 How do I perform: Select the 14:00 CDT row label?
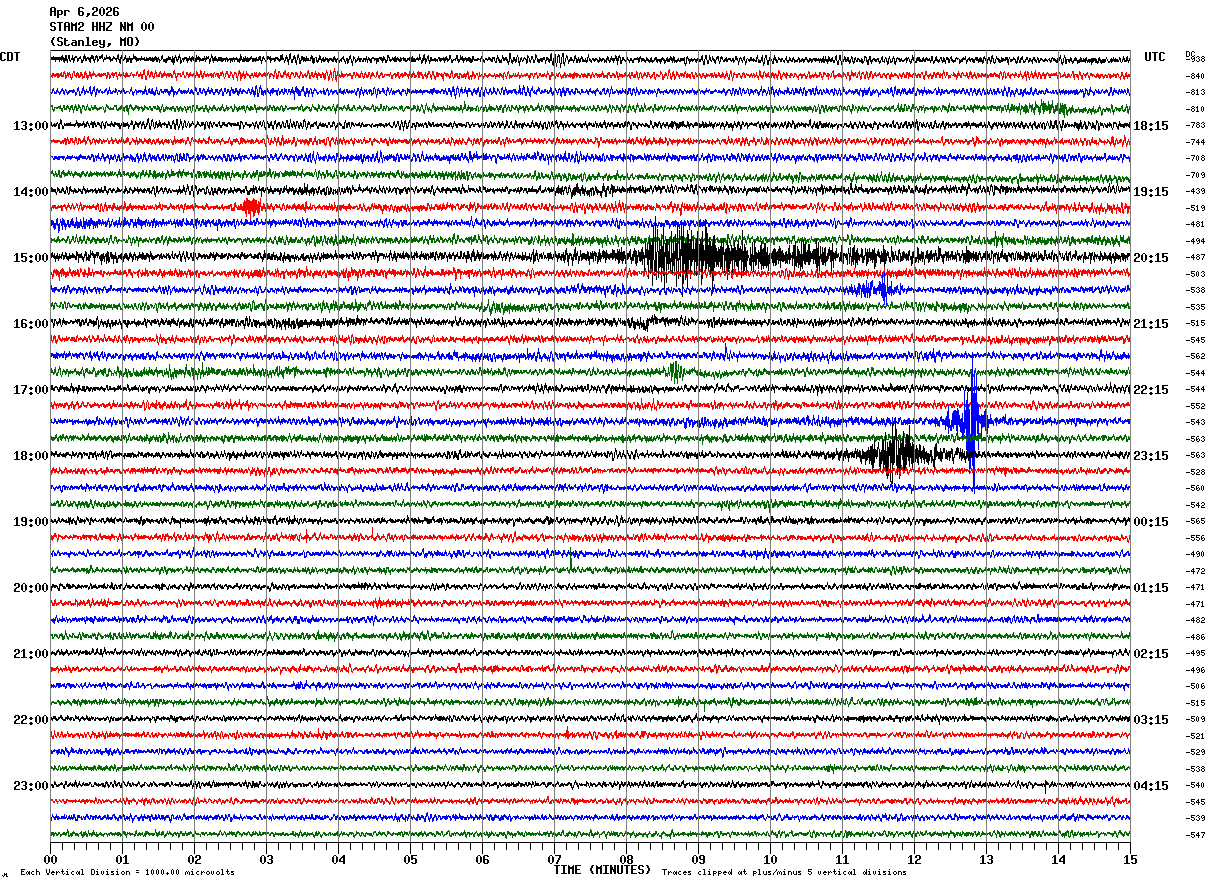(x=31, y=192)
